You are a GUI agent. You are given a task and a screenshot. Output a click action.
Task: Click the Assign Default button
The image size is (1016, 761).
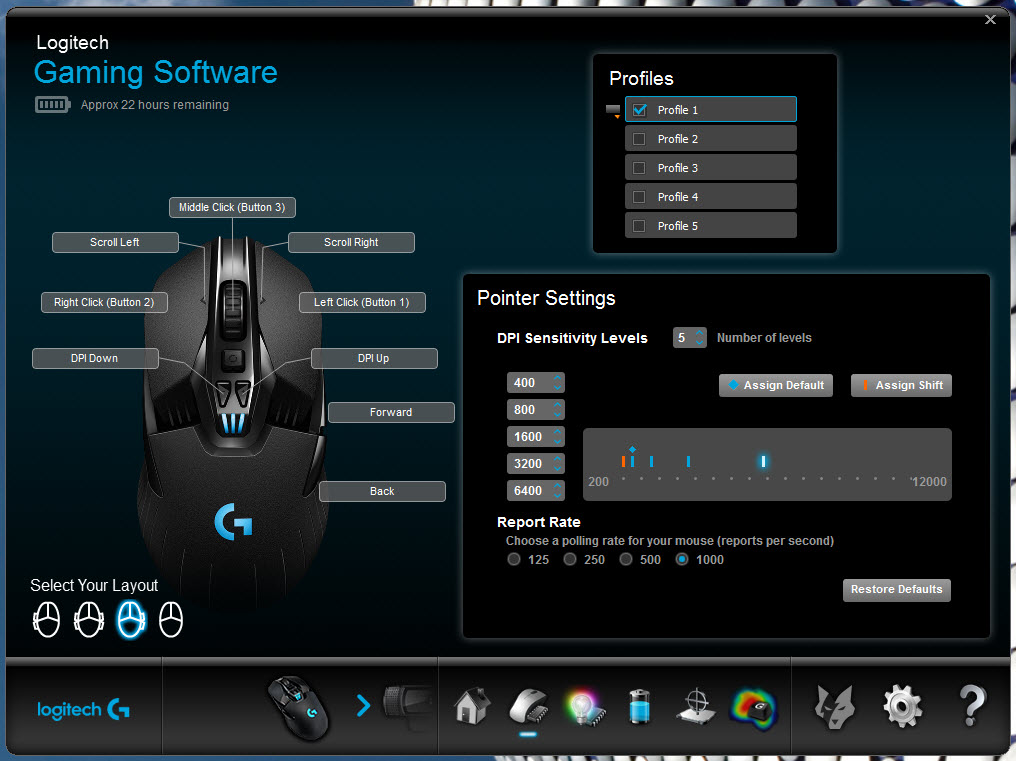pyautogui.click(x=776, y=385)
